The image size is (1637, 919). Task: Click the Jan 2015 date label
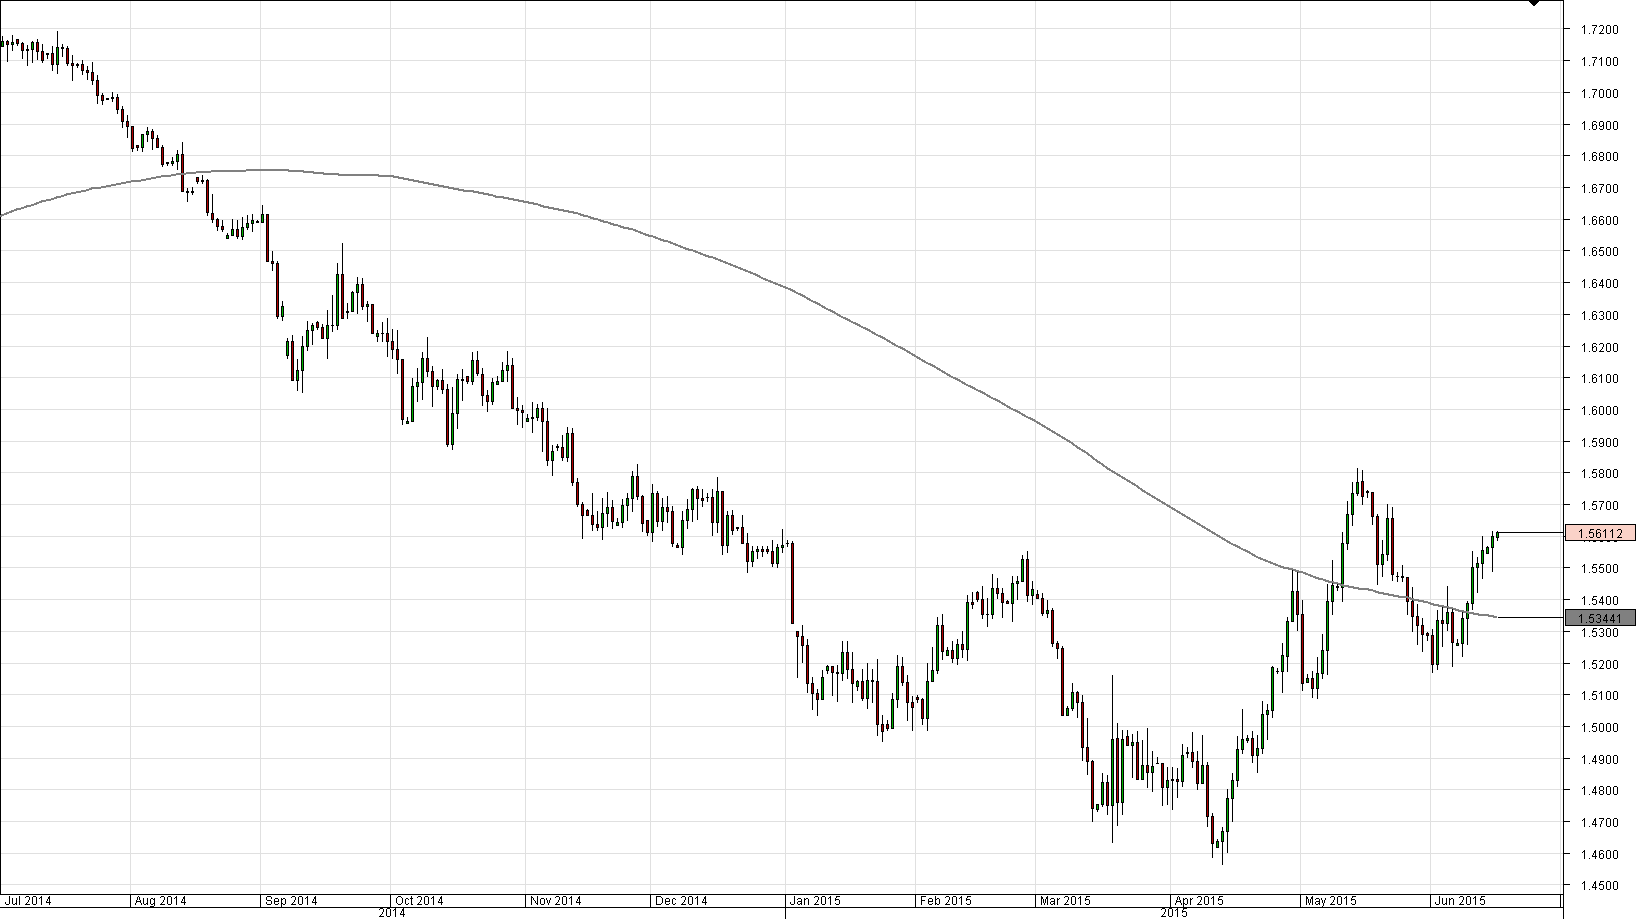click(x=815, y=901)
